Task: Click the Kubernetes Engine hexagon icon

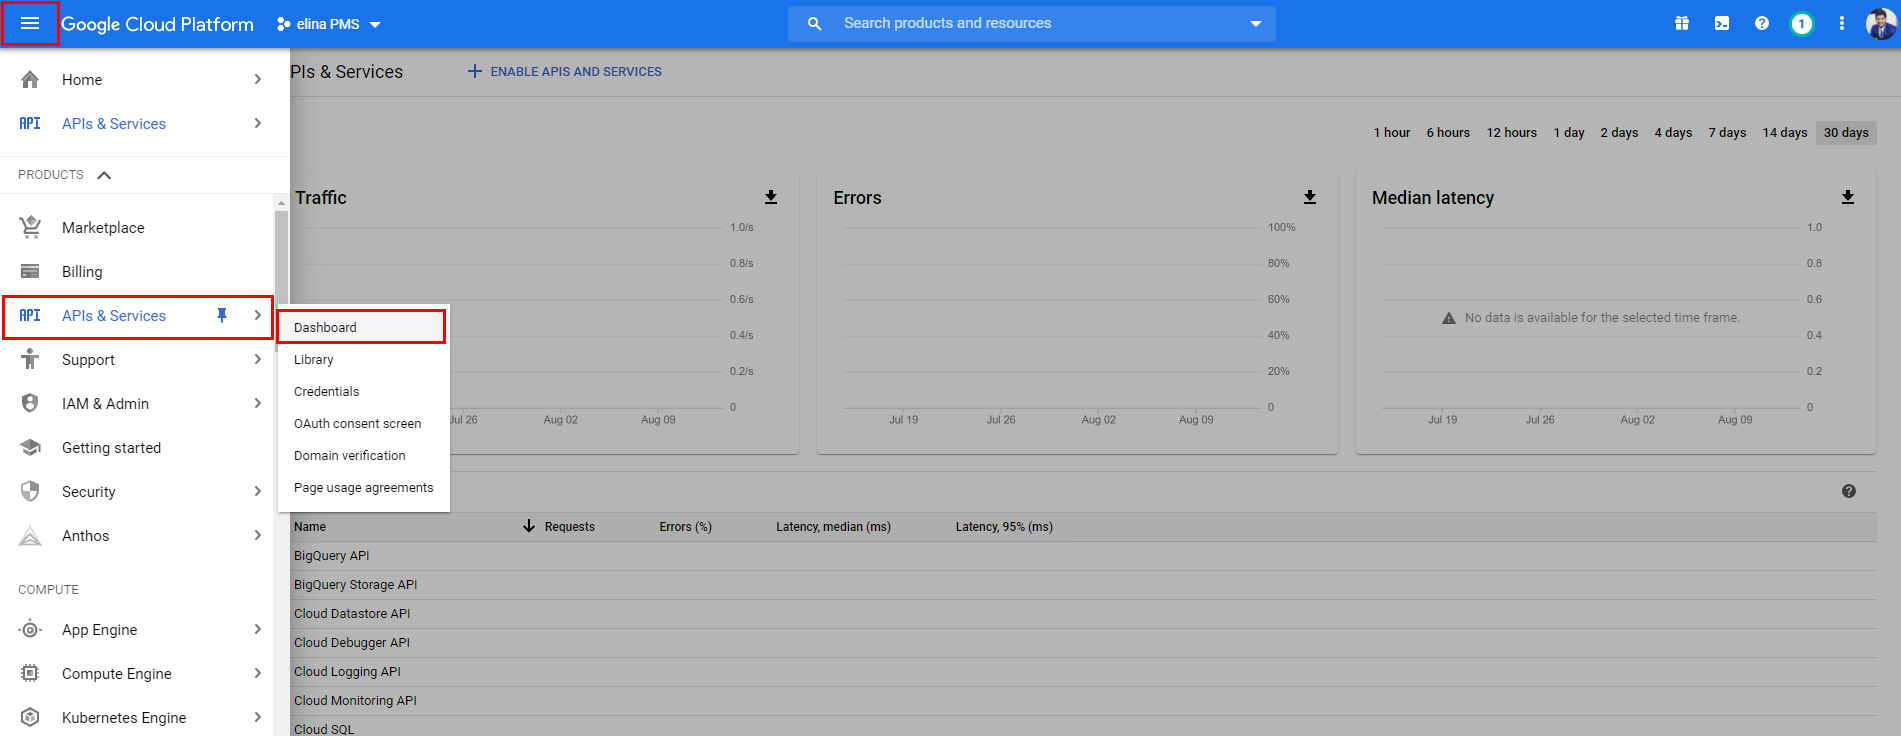Action: pyautogui.click(x=30, y=717)
